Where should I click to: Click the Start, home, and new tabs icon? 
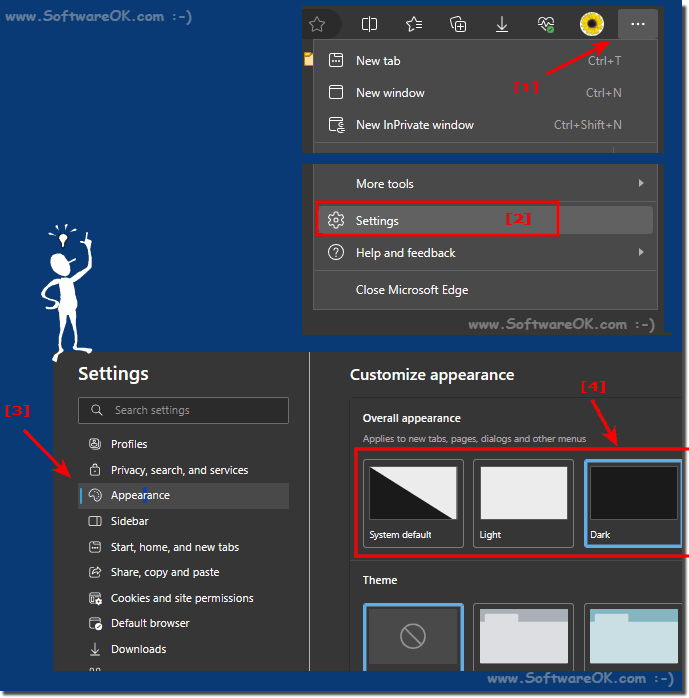point(95,547)
